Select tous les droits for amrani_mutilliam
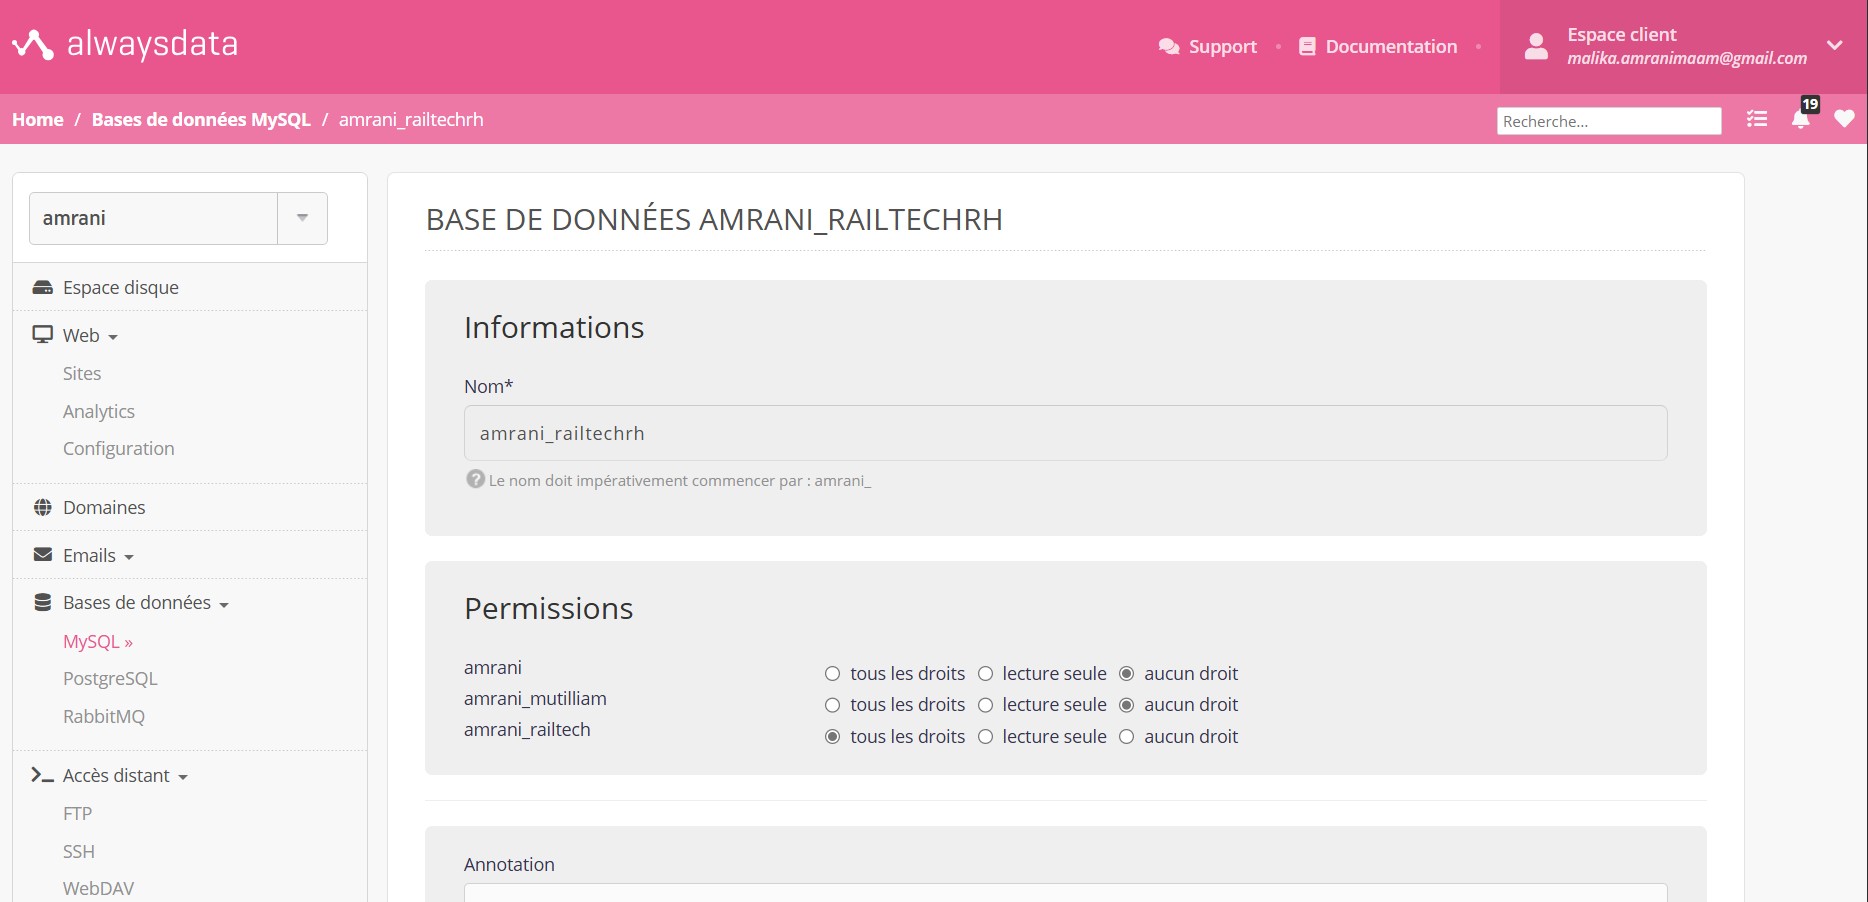 tap(832, 705)
